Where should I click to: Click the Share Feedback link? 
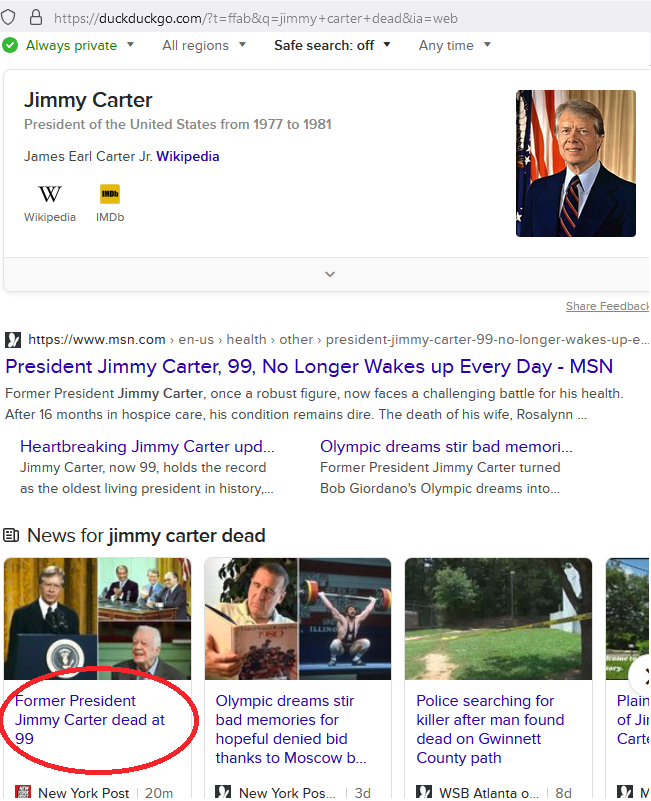coord(607,306)
